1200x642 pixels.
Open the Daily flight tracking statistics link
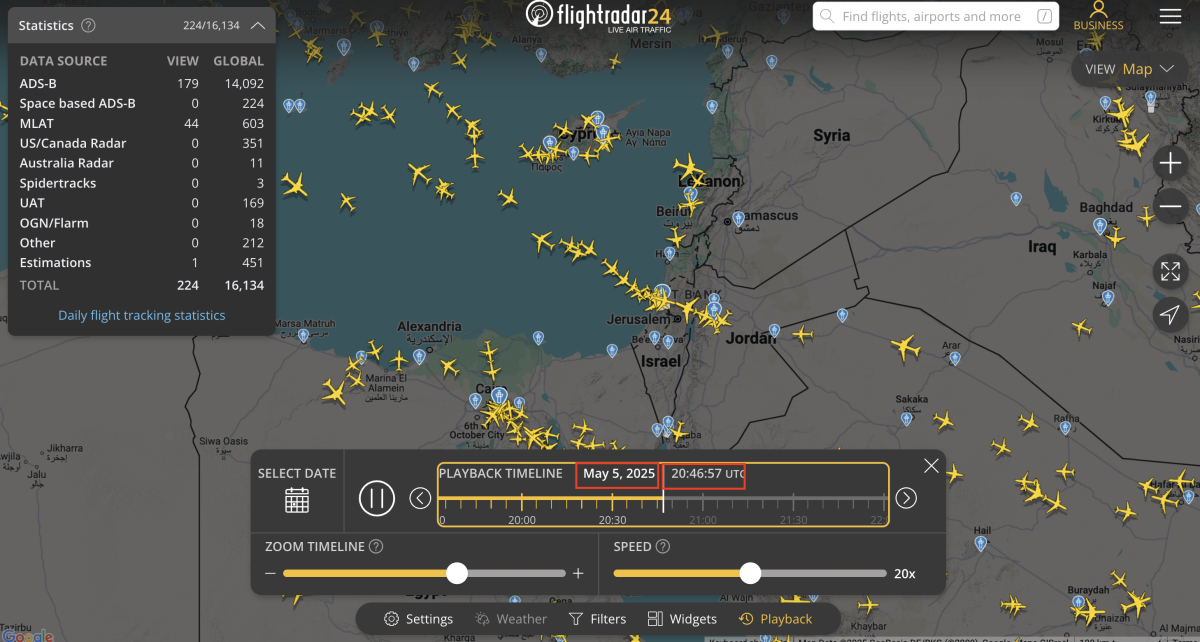click(142, 315)
